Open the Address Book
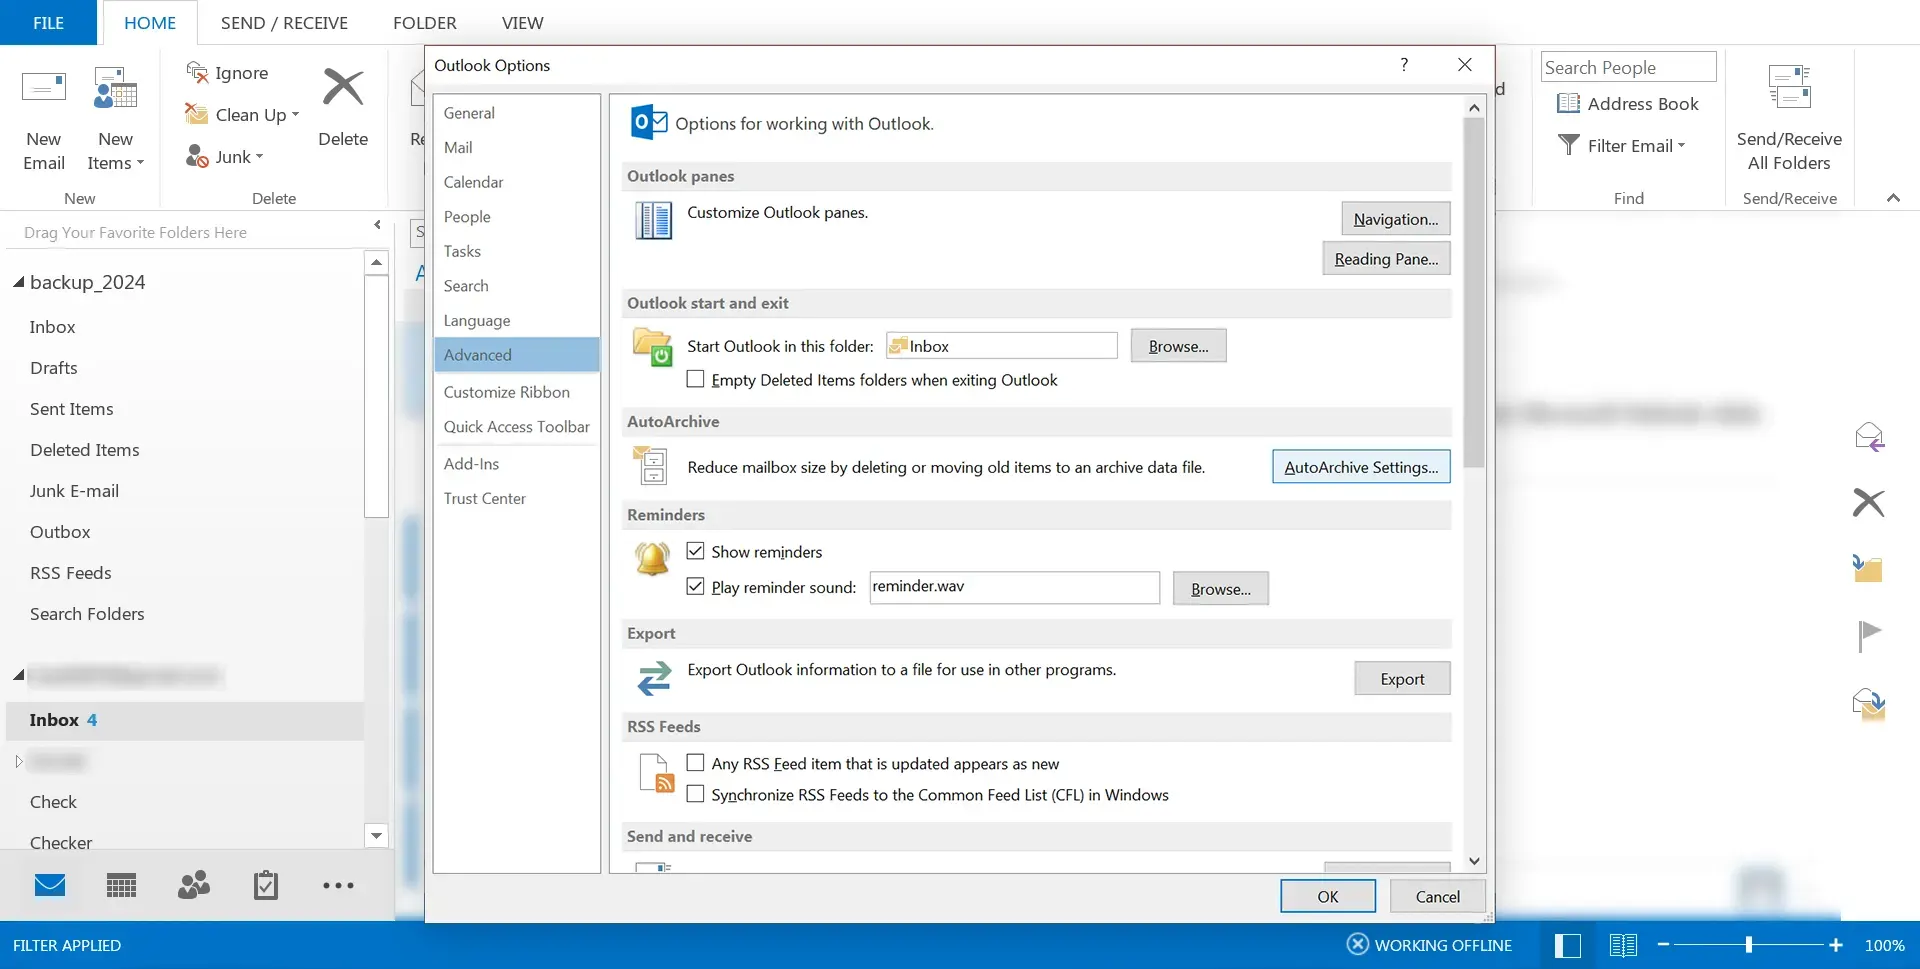This screenshot has height=969, width=1920. coord(1628,104)
